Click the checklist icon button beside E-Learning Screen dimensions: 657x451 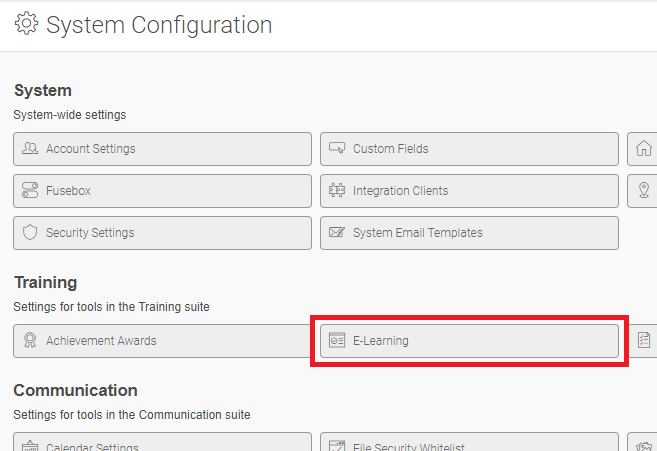[643, 340]
